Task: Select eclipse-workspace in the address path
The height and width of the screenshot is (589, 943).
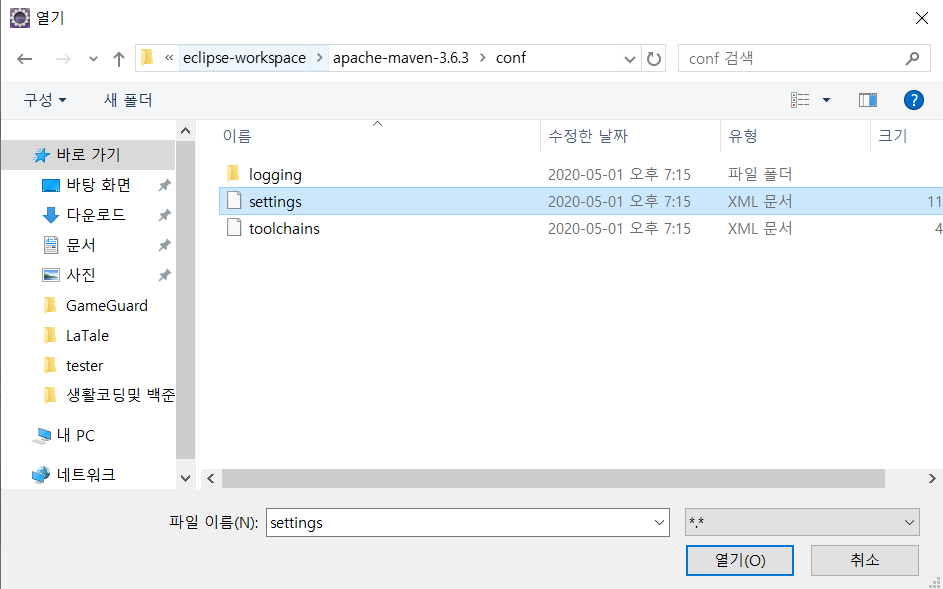Action: [x=244, y=58]
